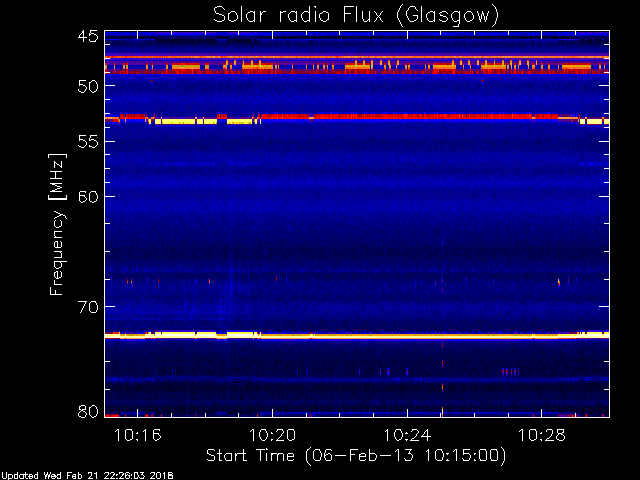Click the 10:28 time tick label
This screenshot has width=640, height=480.
pos(542,435)
